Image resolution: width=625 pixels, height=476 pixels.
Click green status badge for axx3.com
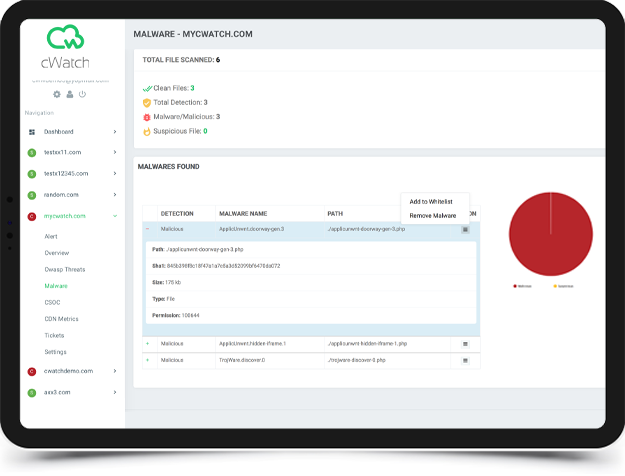pyautogui.click(x=32, y=393)
